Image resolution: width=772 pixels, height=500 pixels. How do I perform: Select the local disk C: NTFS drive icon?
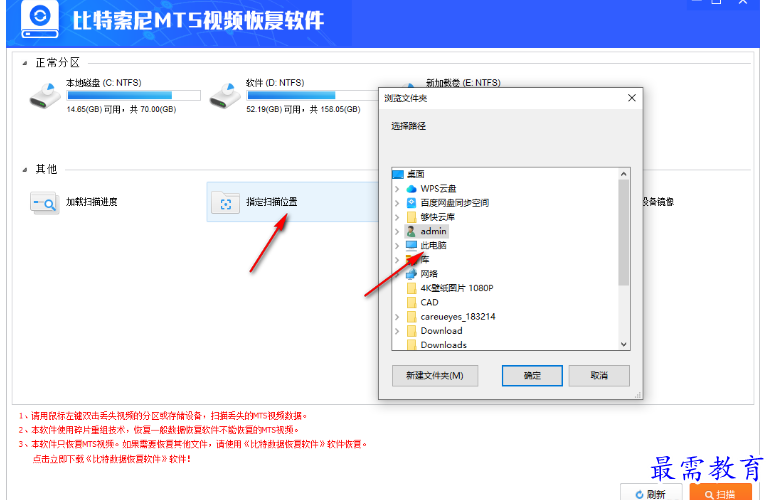(x=45, y=95)
